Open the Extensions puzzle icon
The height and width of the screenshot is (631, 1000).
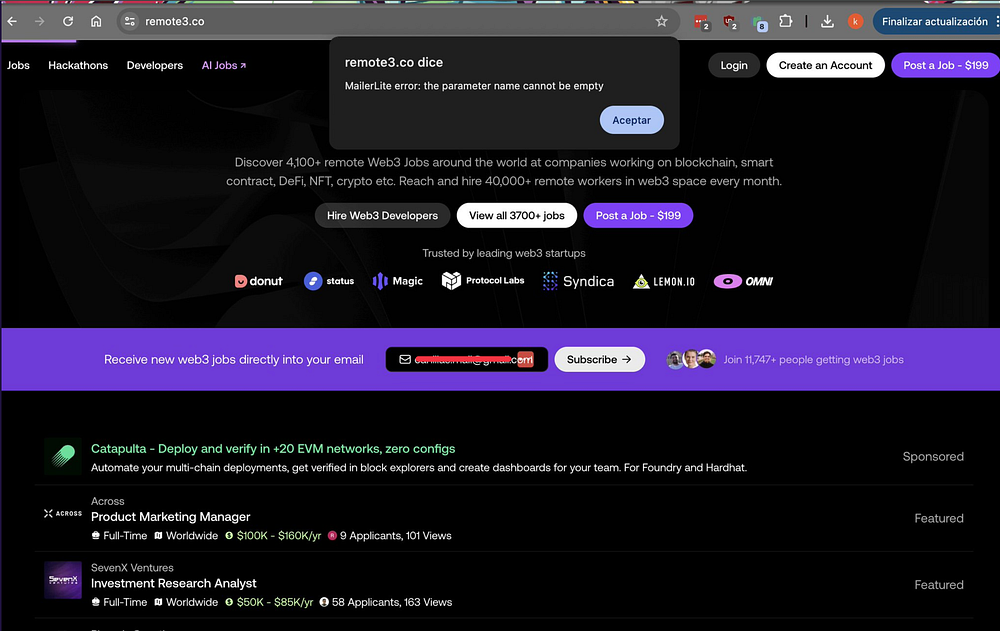pos(786,21)
